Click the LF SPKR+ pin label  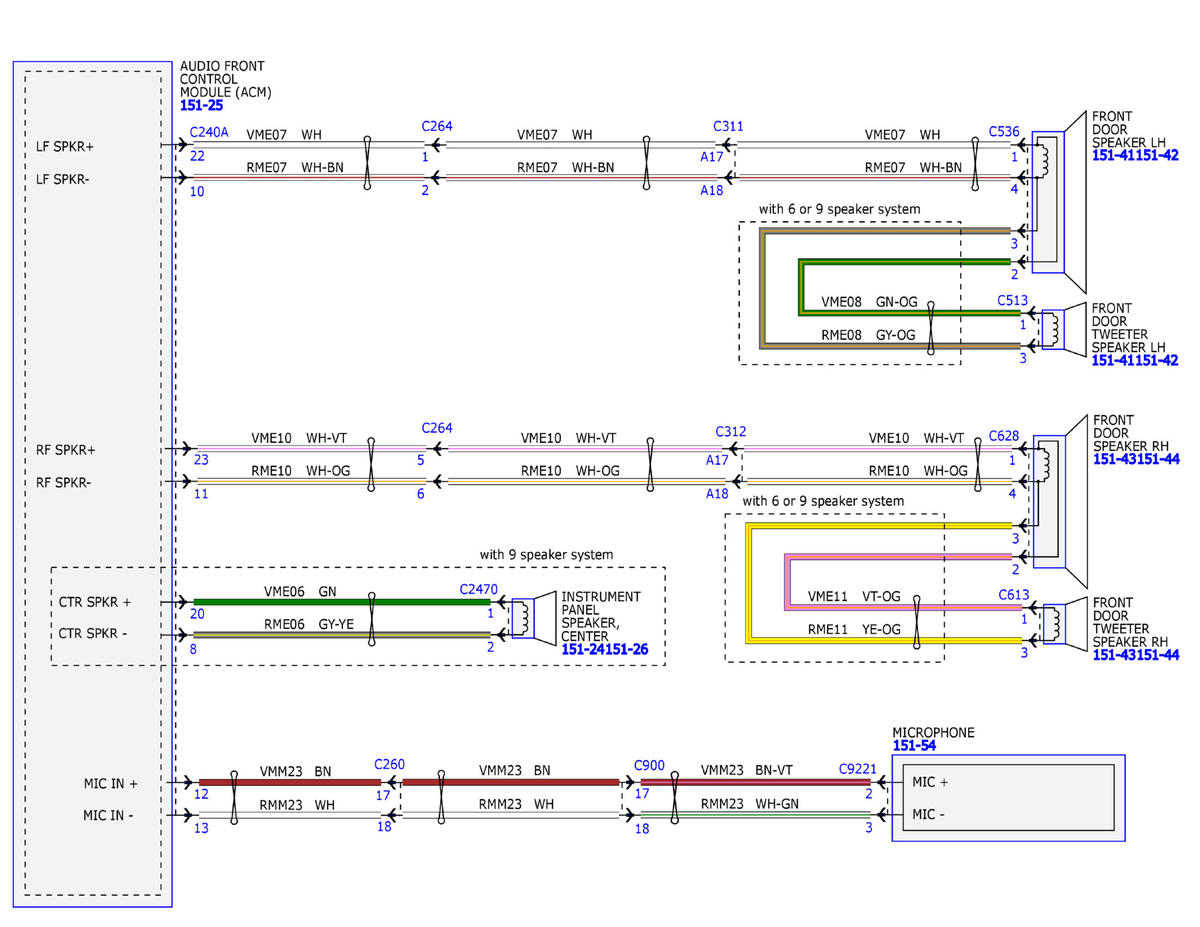[64, 146]
